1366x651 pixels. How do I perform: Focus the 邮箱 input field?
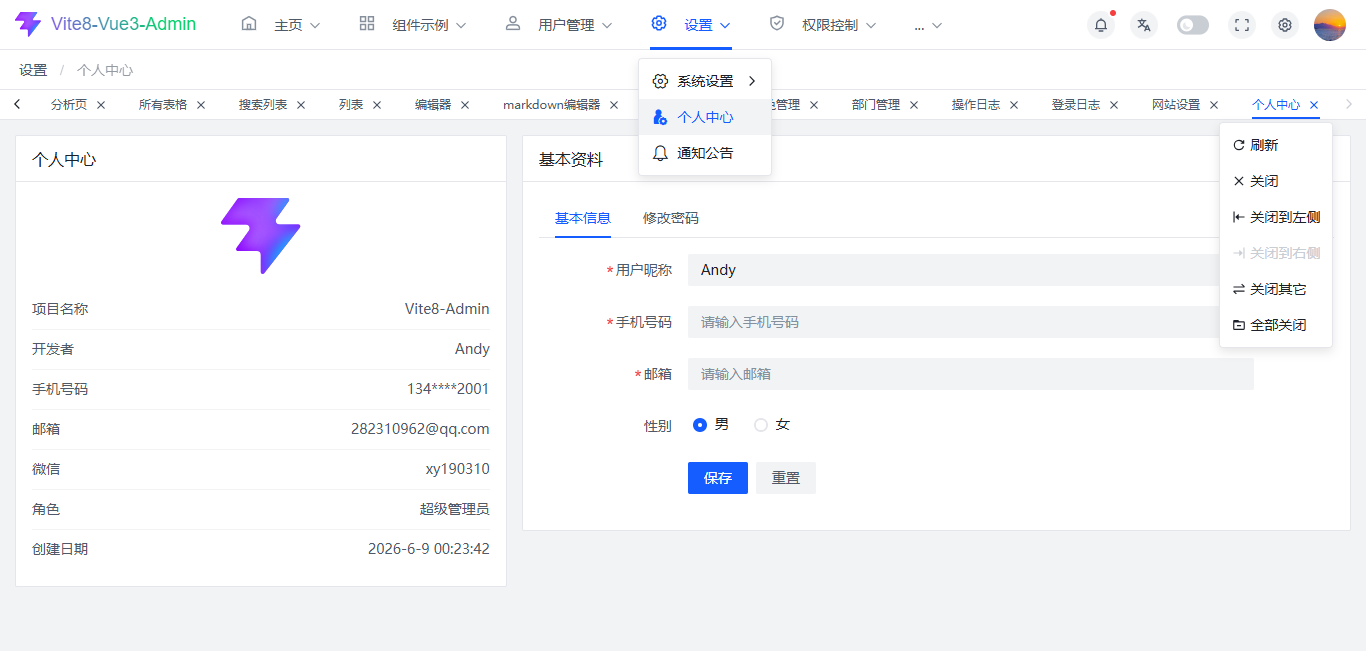tap(970, 374)
